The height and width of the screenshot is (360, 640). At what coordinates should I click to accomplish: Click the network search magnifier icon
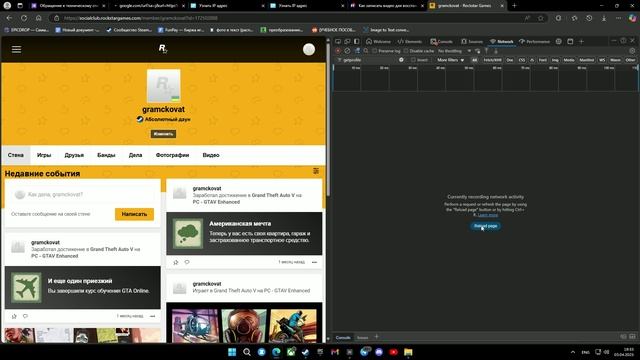click(x=366, y=51)
